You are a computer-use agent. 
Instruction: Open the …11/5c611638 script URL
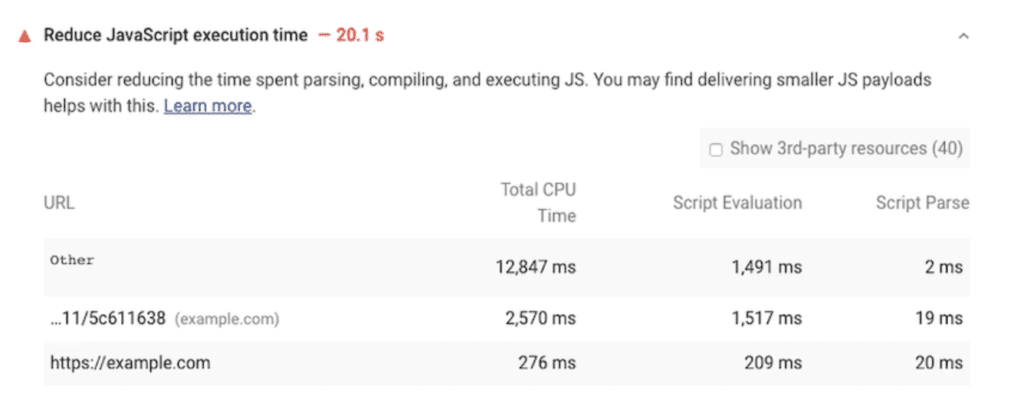108,319
